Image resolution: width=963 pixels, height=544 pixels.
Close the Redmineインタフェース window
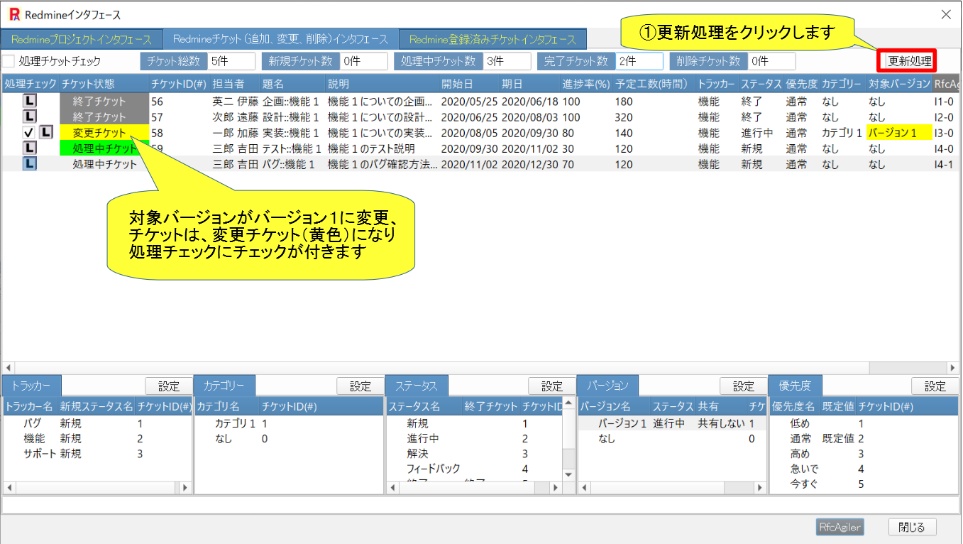(x=946, y=14)
